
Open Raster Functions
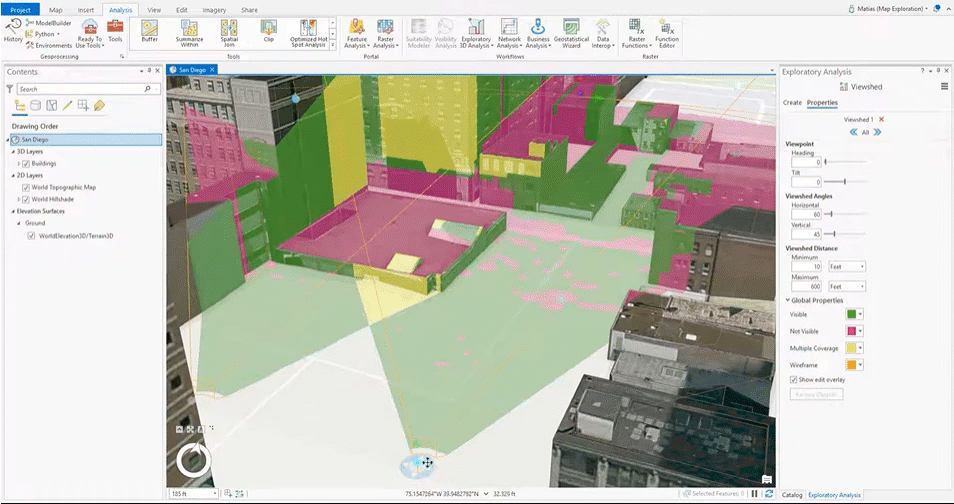click(x=636, y=33)
